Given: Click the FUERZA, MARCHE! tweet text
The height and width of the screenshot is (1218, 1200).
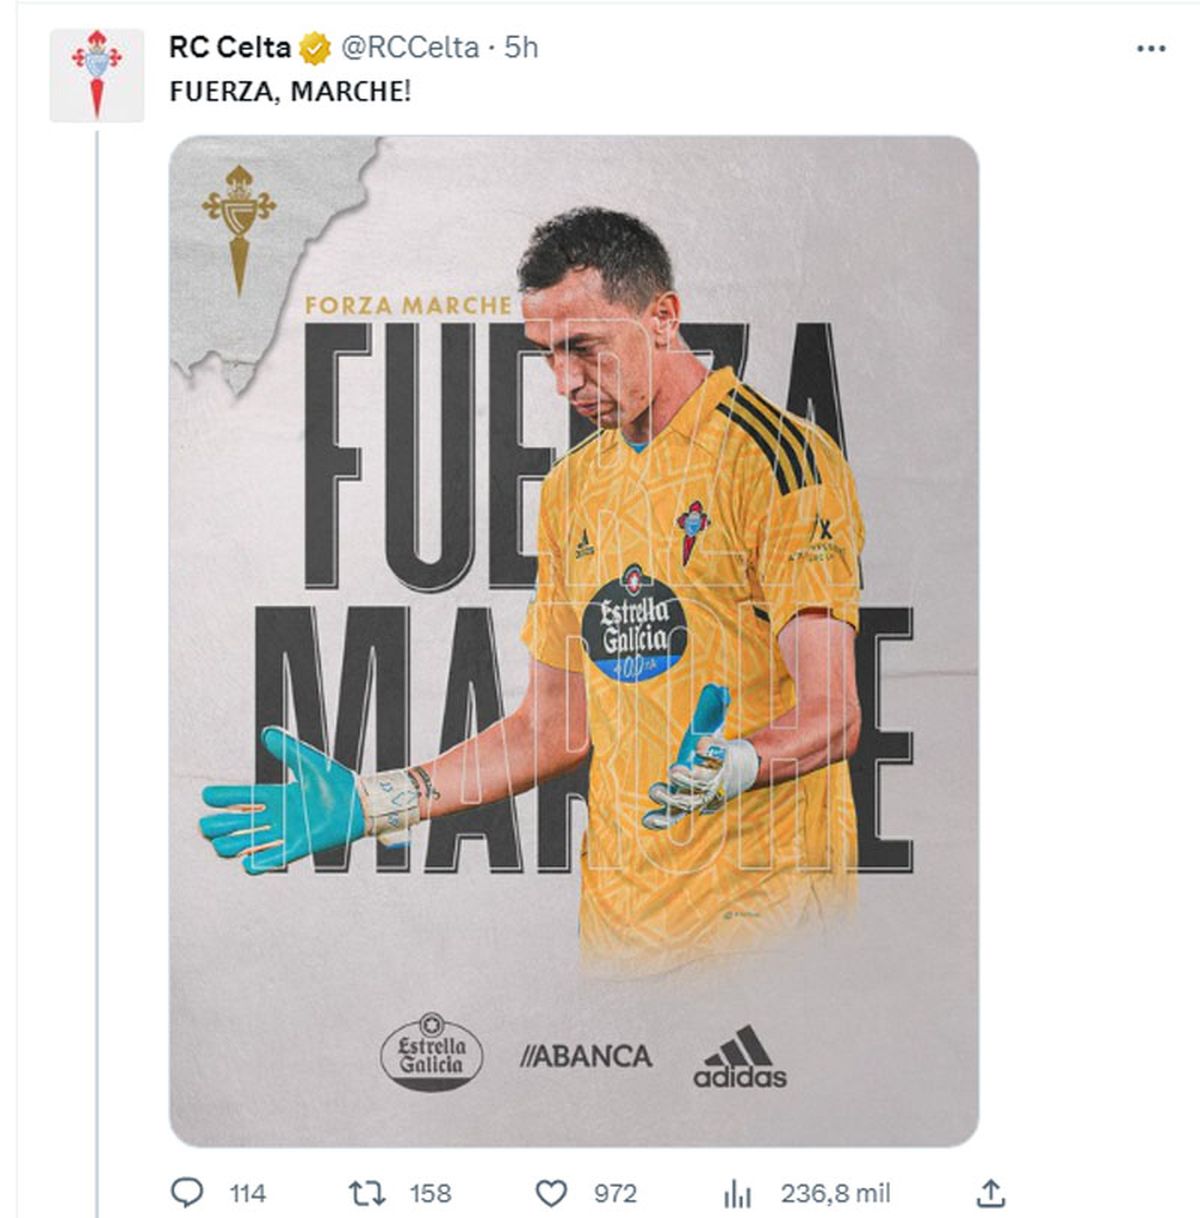Looking at the screenshot, I should [x=290, y=91].
